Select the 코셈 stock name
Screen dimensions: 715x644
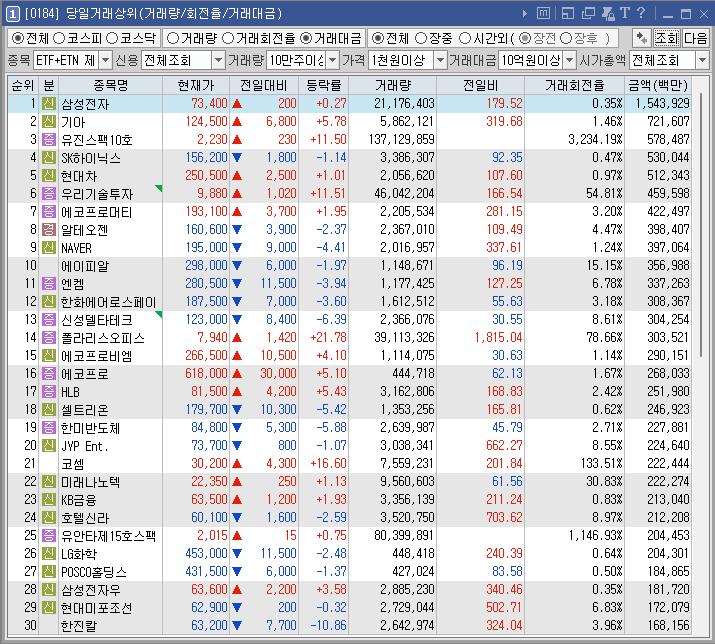click(x=73, y=464)
